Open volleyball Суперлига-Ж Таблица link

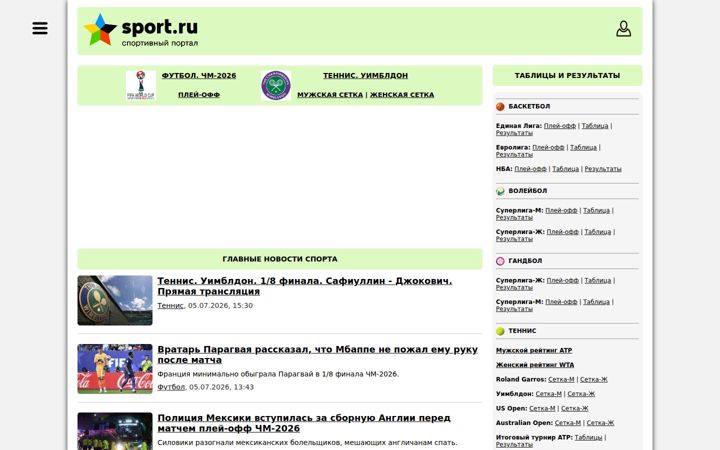click(597, 232)
